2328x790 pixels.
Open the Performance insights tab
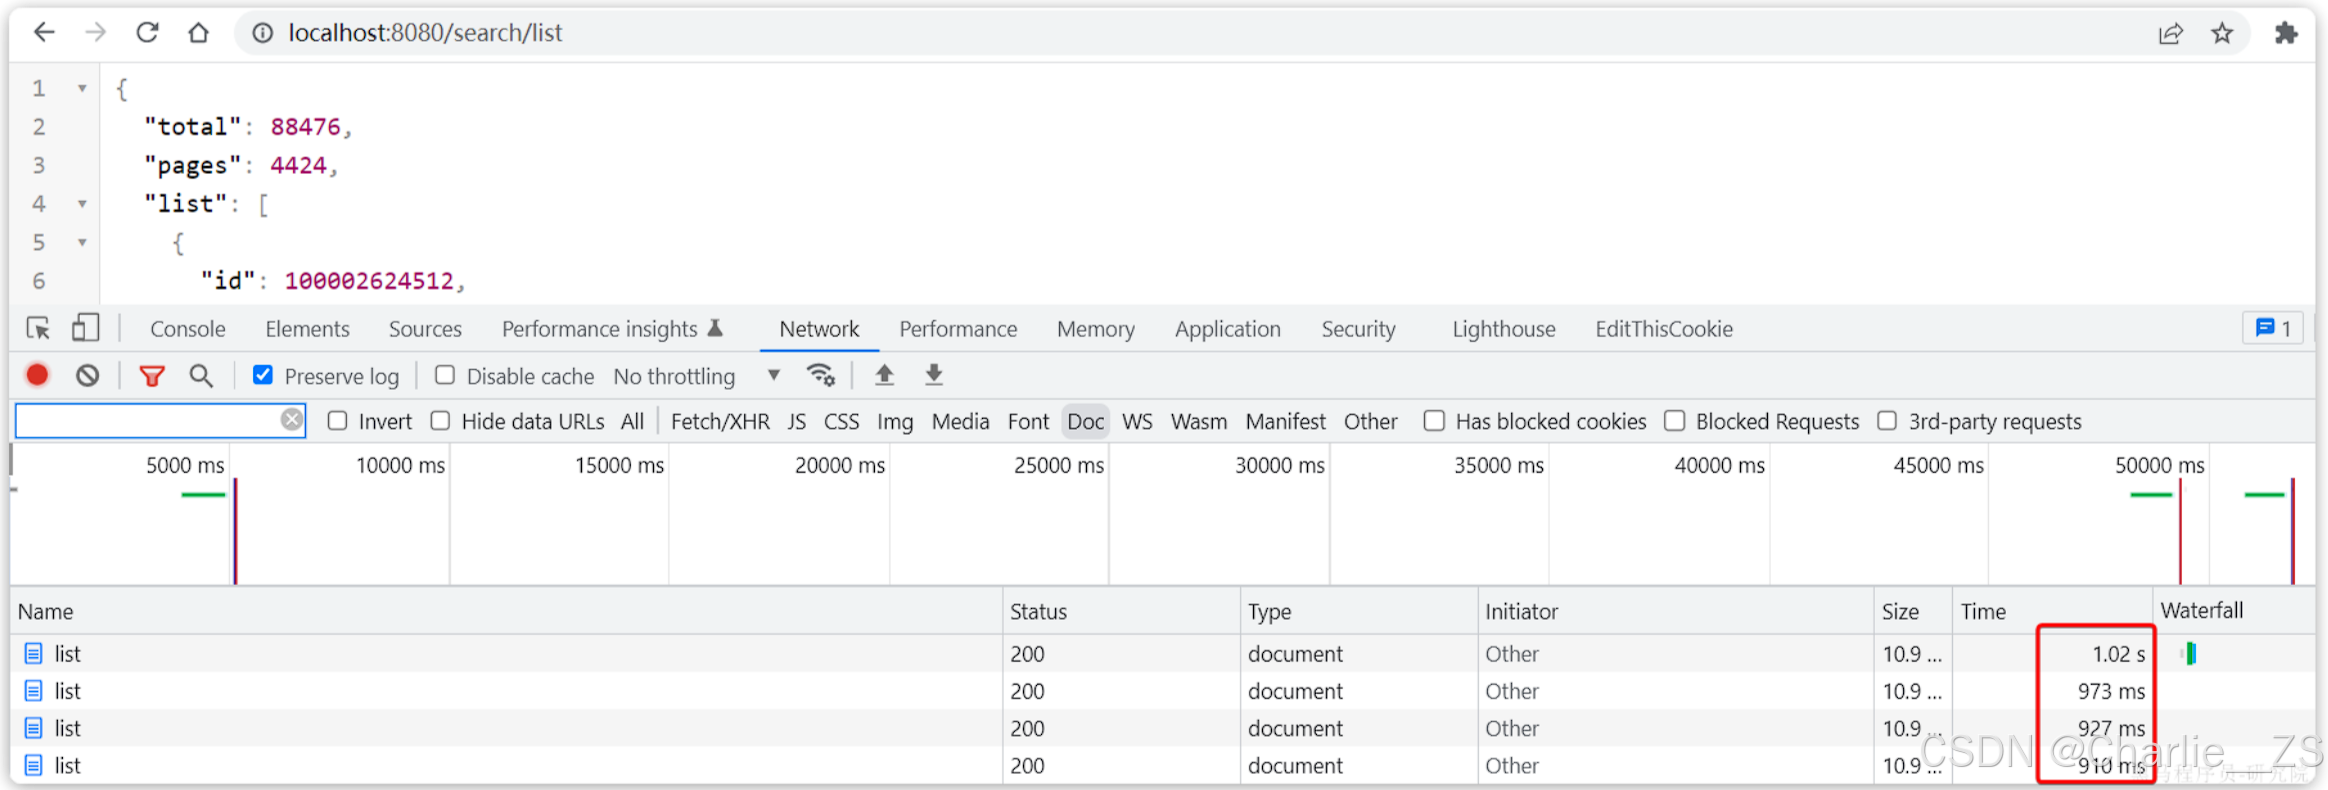[x=611, y=329]
